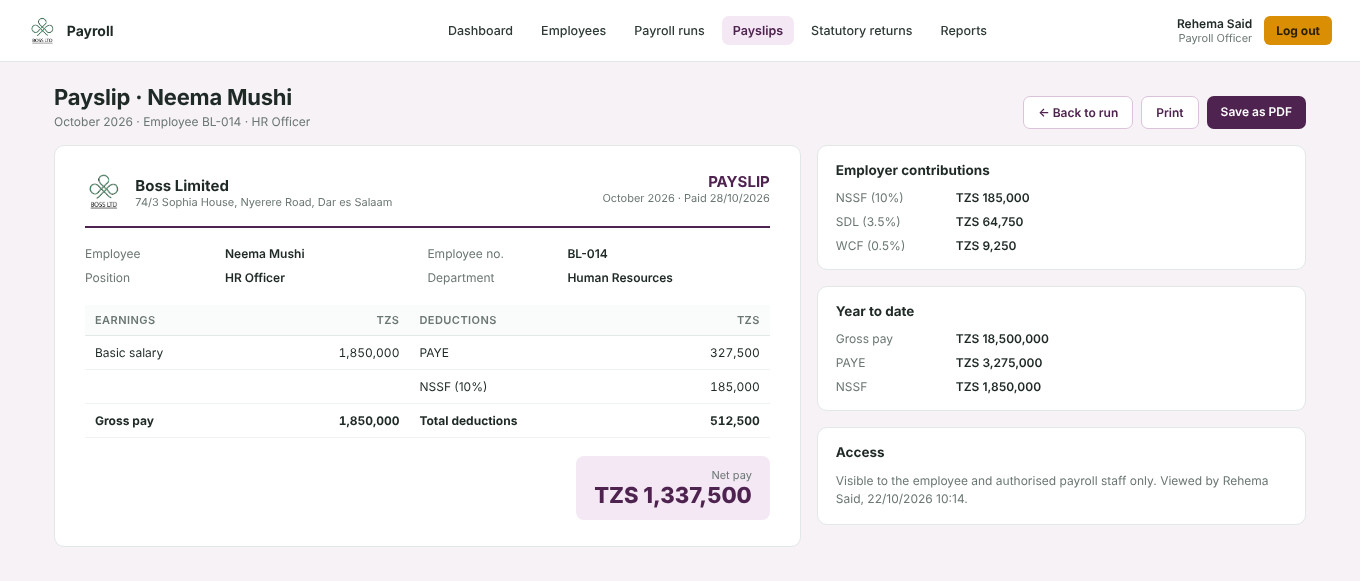Click the Basic salary row label
This screenshot has width=1360, height=581.
[x=129, y=353]
